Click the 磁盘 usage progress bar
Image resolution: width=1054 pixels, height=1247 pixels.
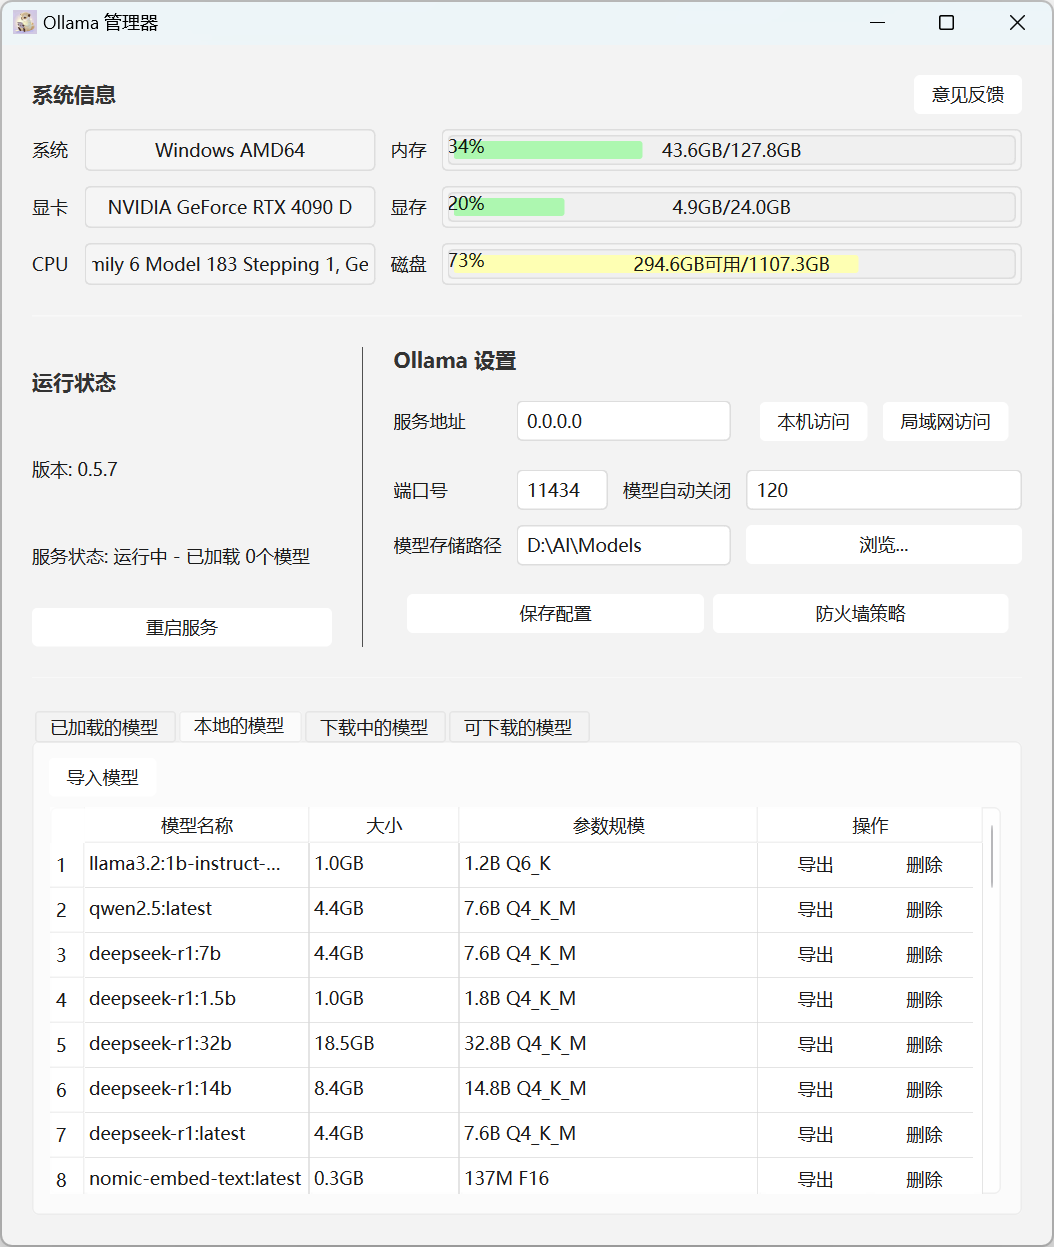731,263
